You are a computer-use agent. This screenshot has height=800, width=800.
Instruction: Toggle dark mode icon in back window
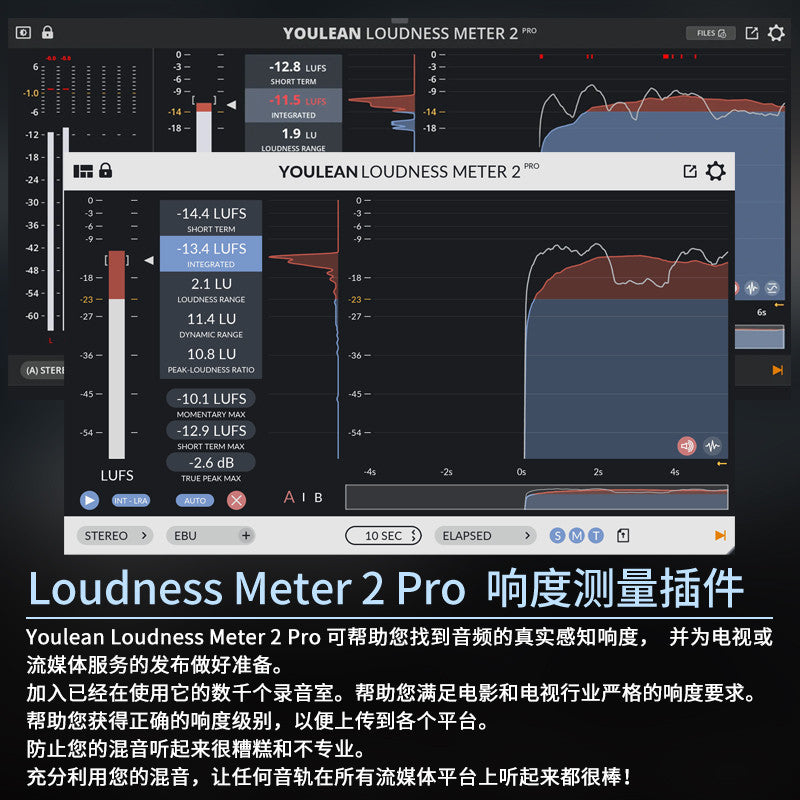click(x=23, y=33)
